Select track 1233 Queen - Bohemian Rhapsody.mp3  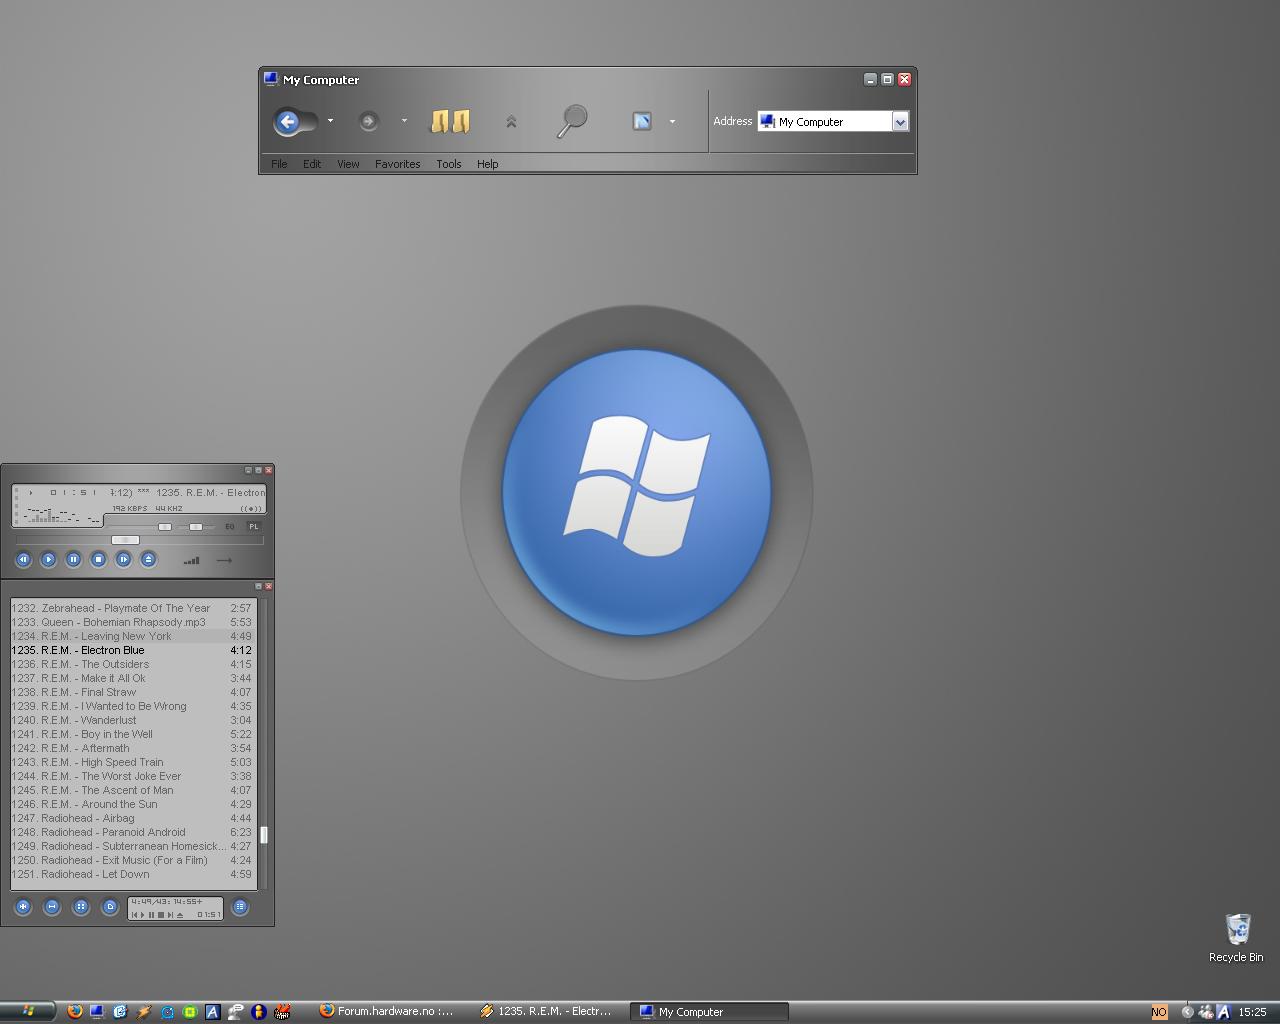pos(134,622)
